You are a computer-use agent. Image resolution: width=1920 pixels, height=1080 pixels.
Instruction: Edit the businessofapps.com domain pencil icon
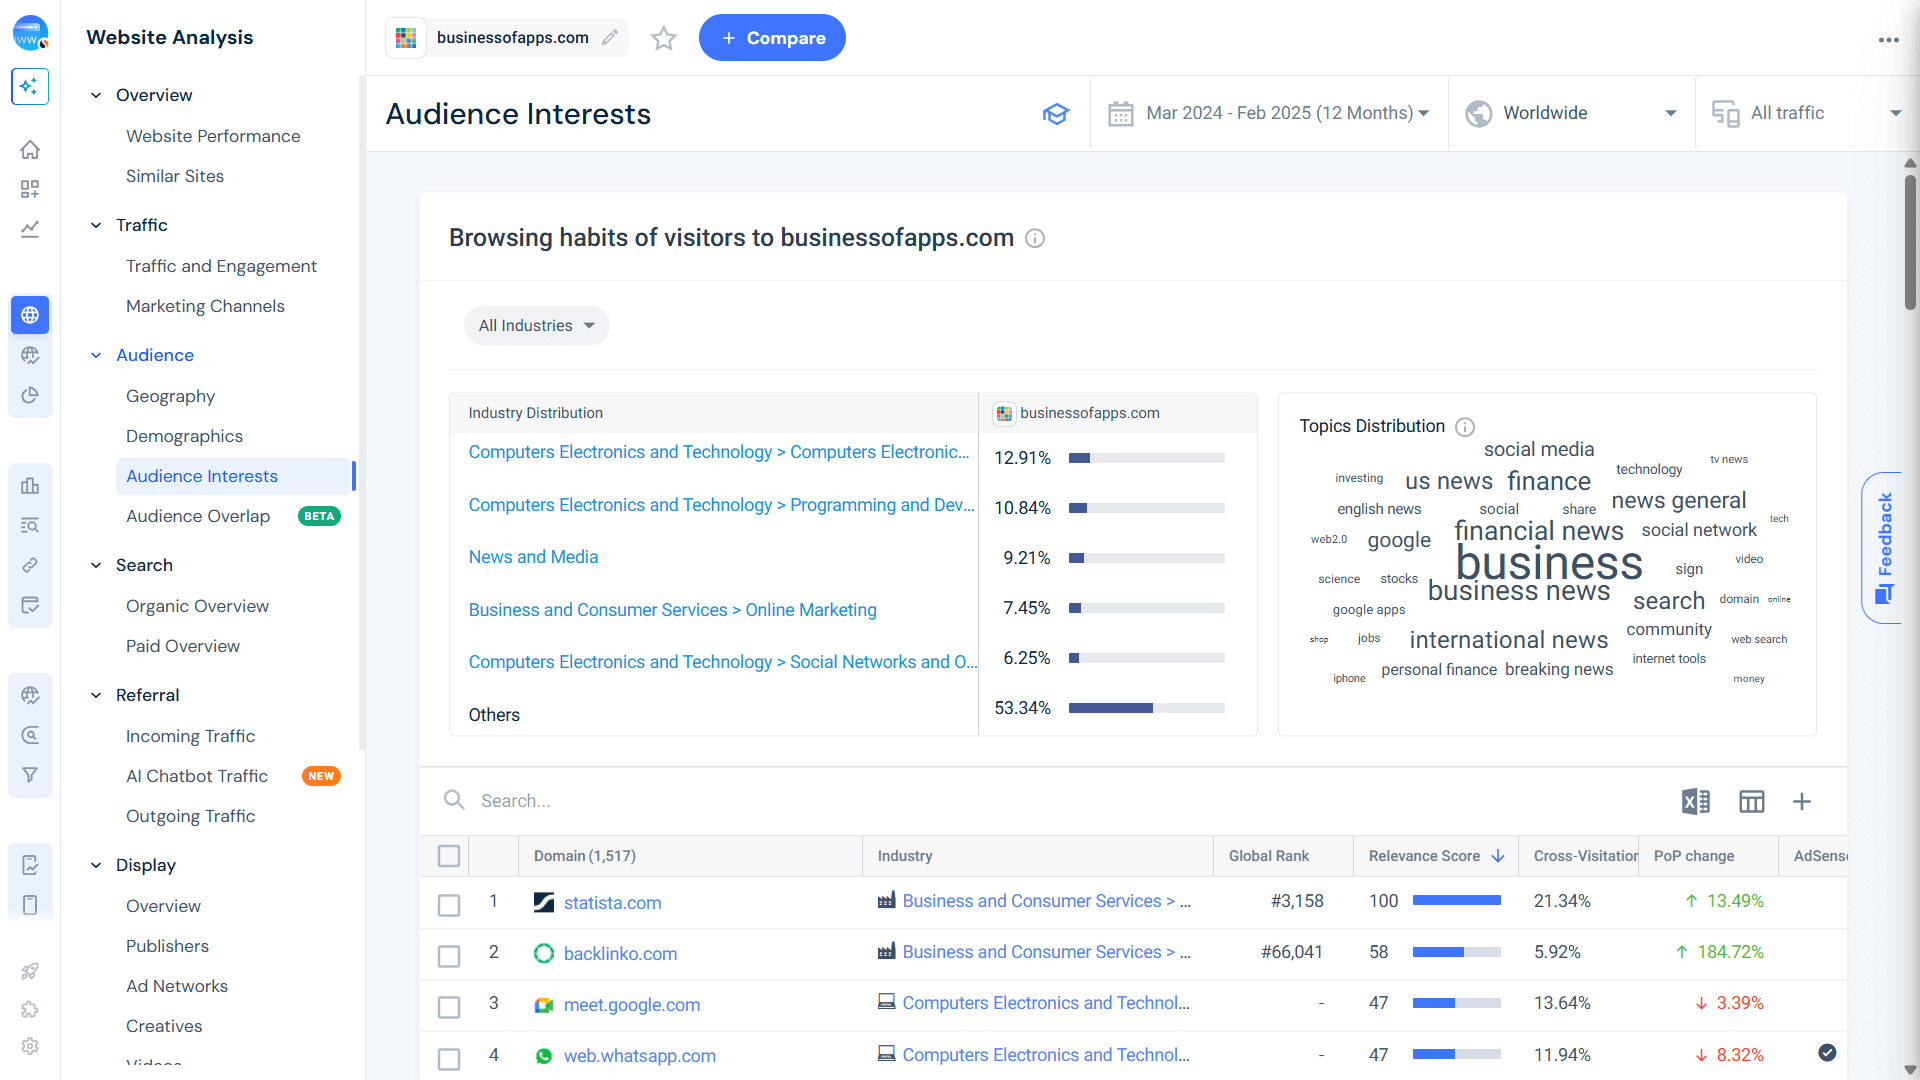[610, 38]
